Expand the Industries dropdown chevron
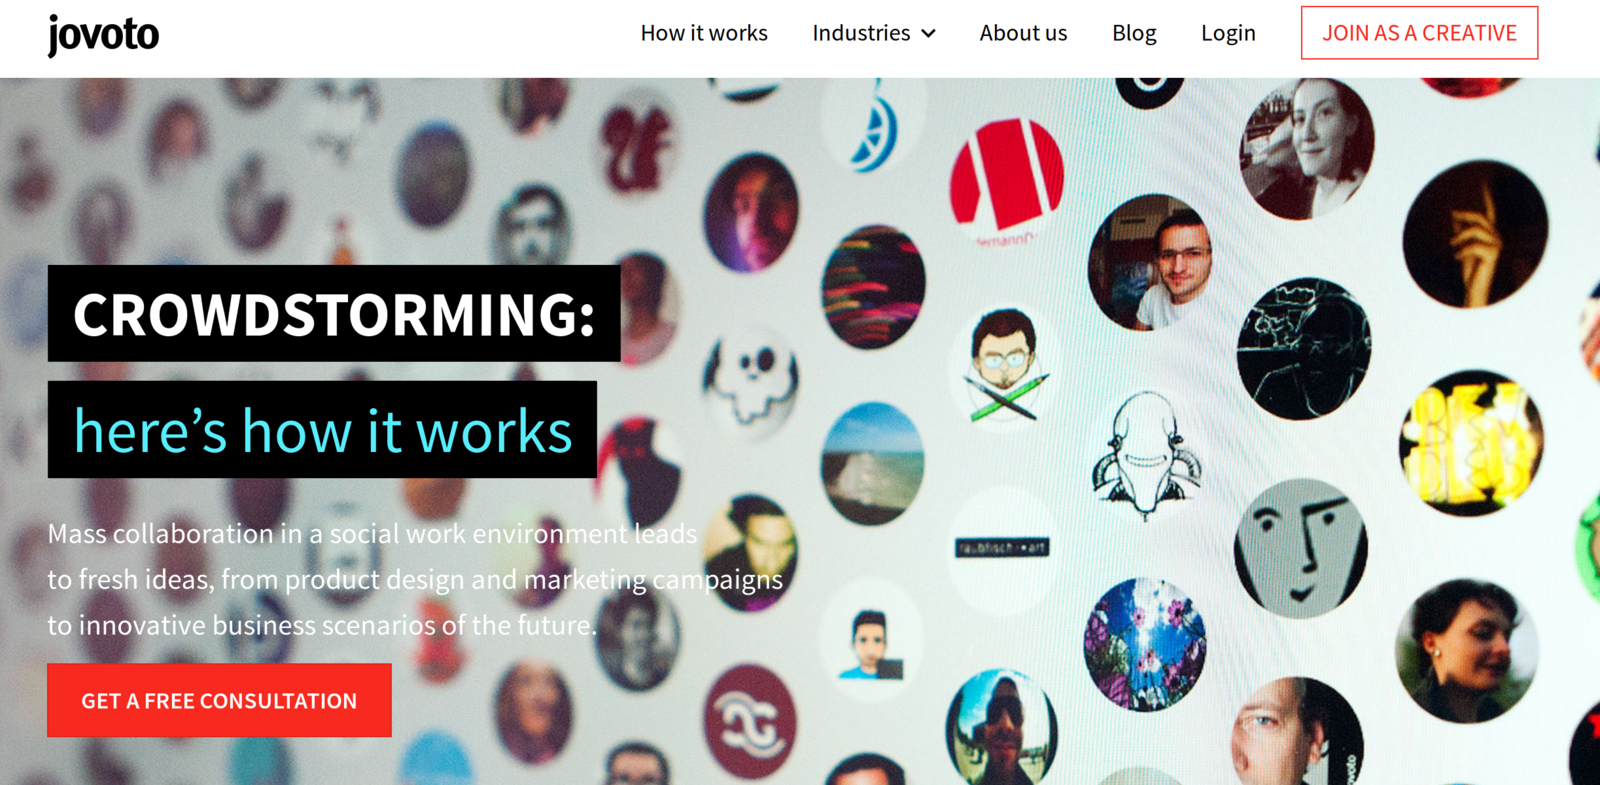This screenshot has width=1600, height=785. tap(929, 34)
